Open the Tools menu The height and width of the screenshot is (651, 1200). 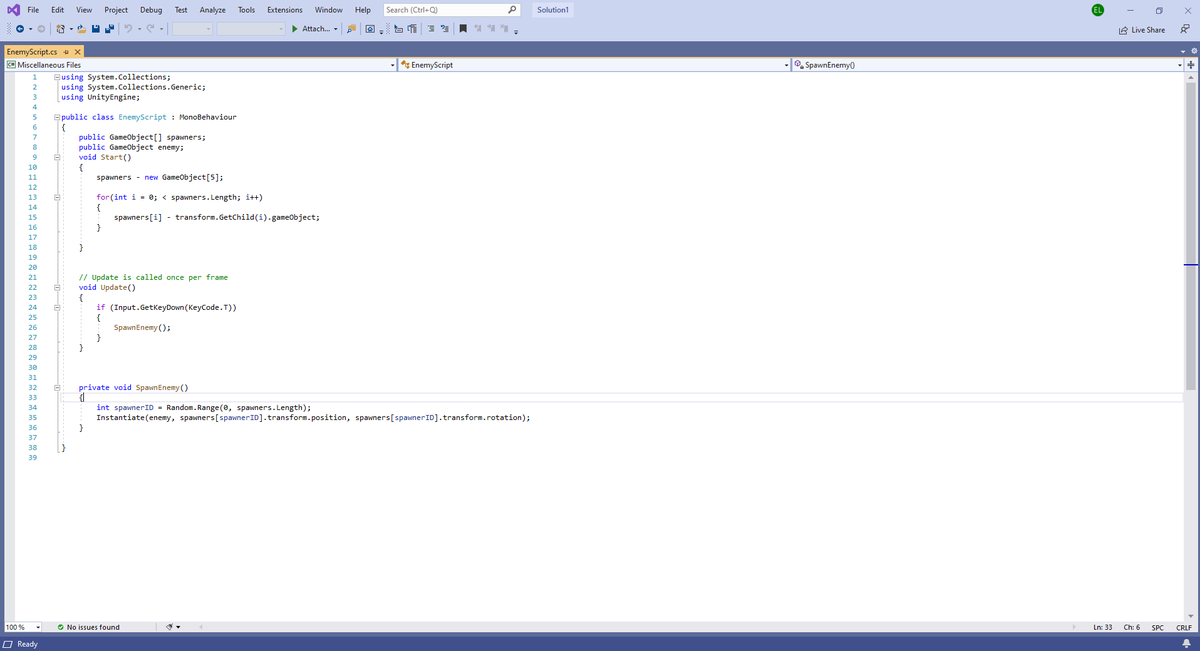[x=246, y=9]
